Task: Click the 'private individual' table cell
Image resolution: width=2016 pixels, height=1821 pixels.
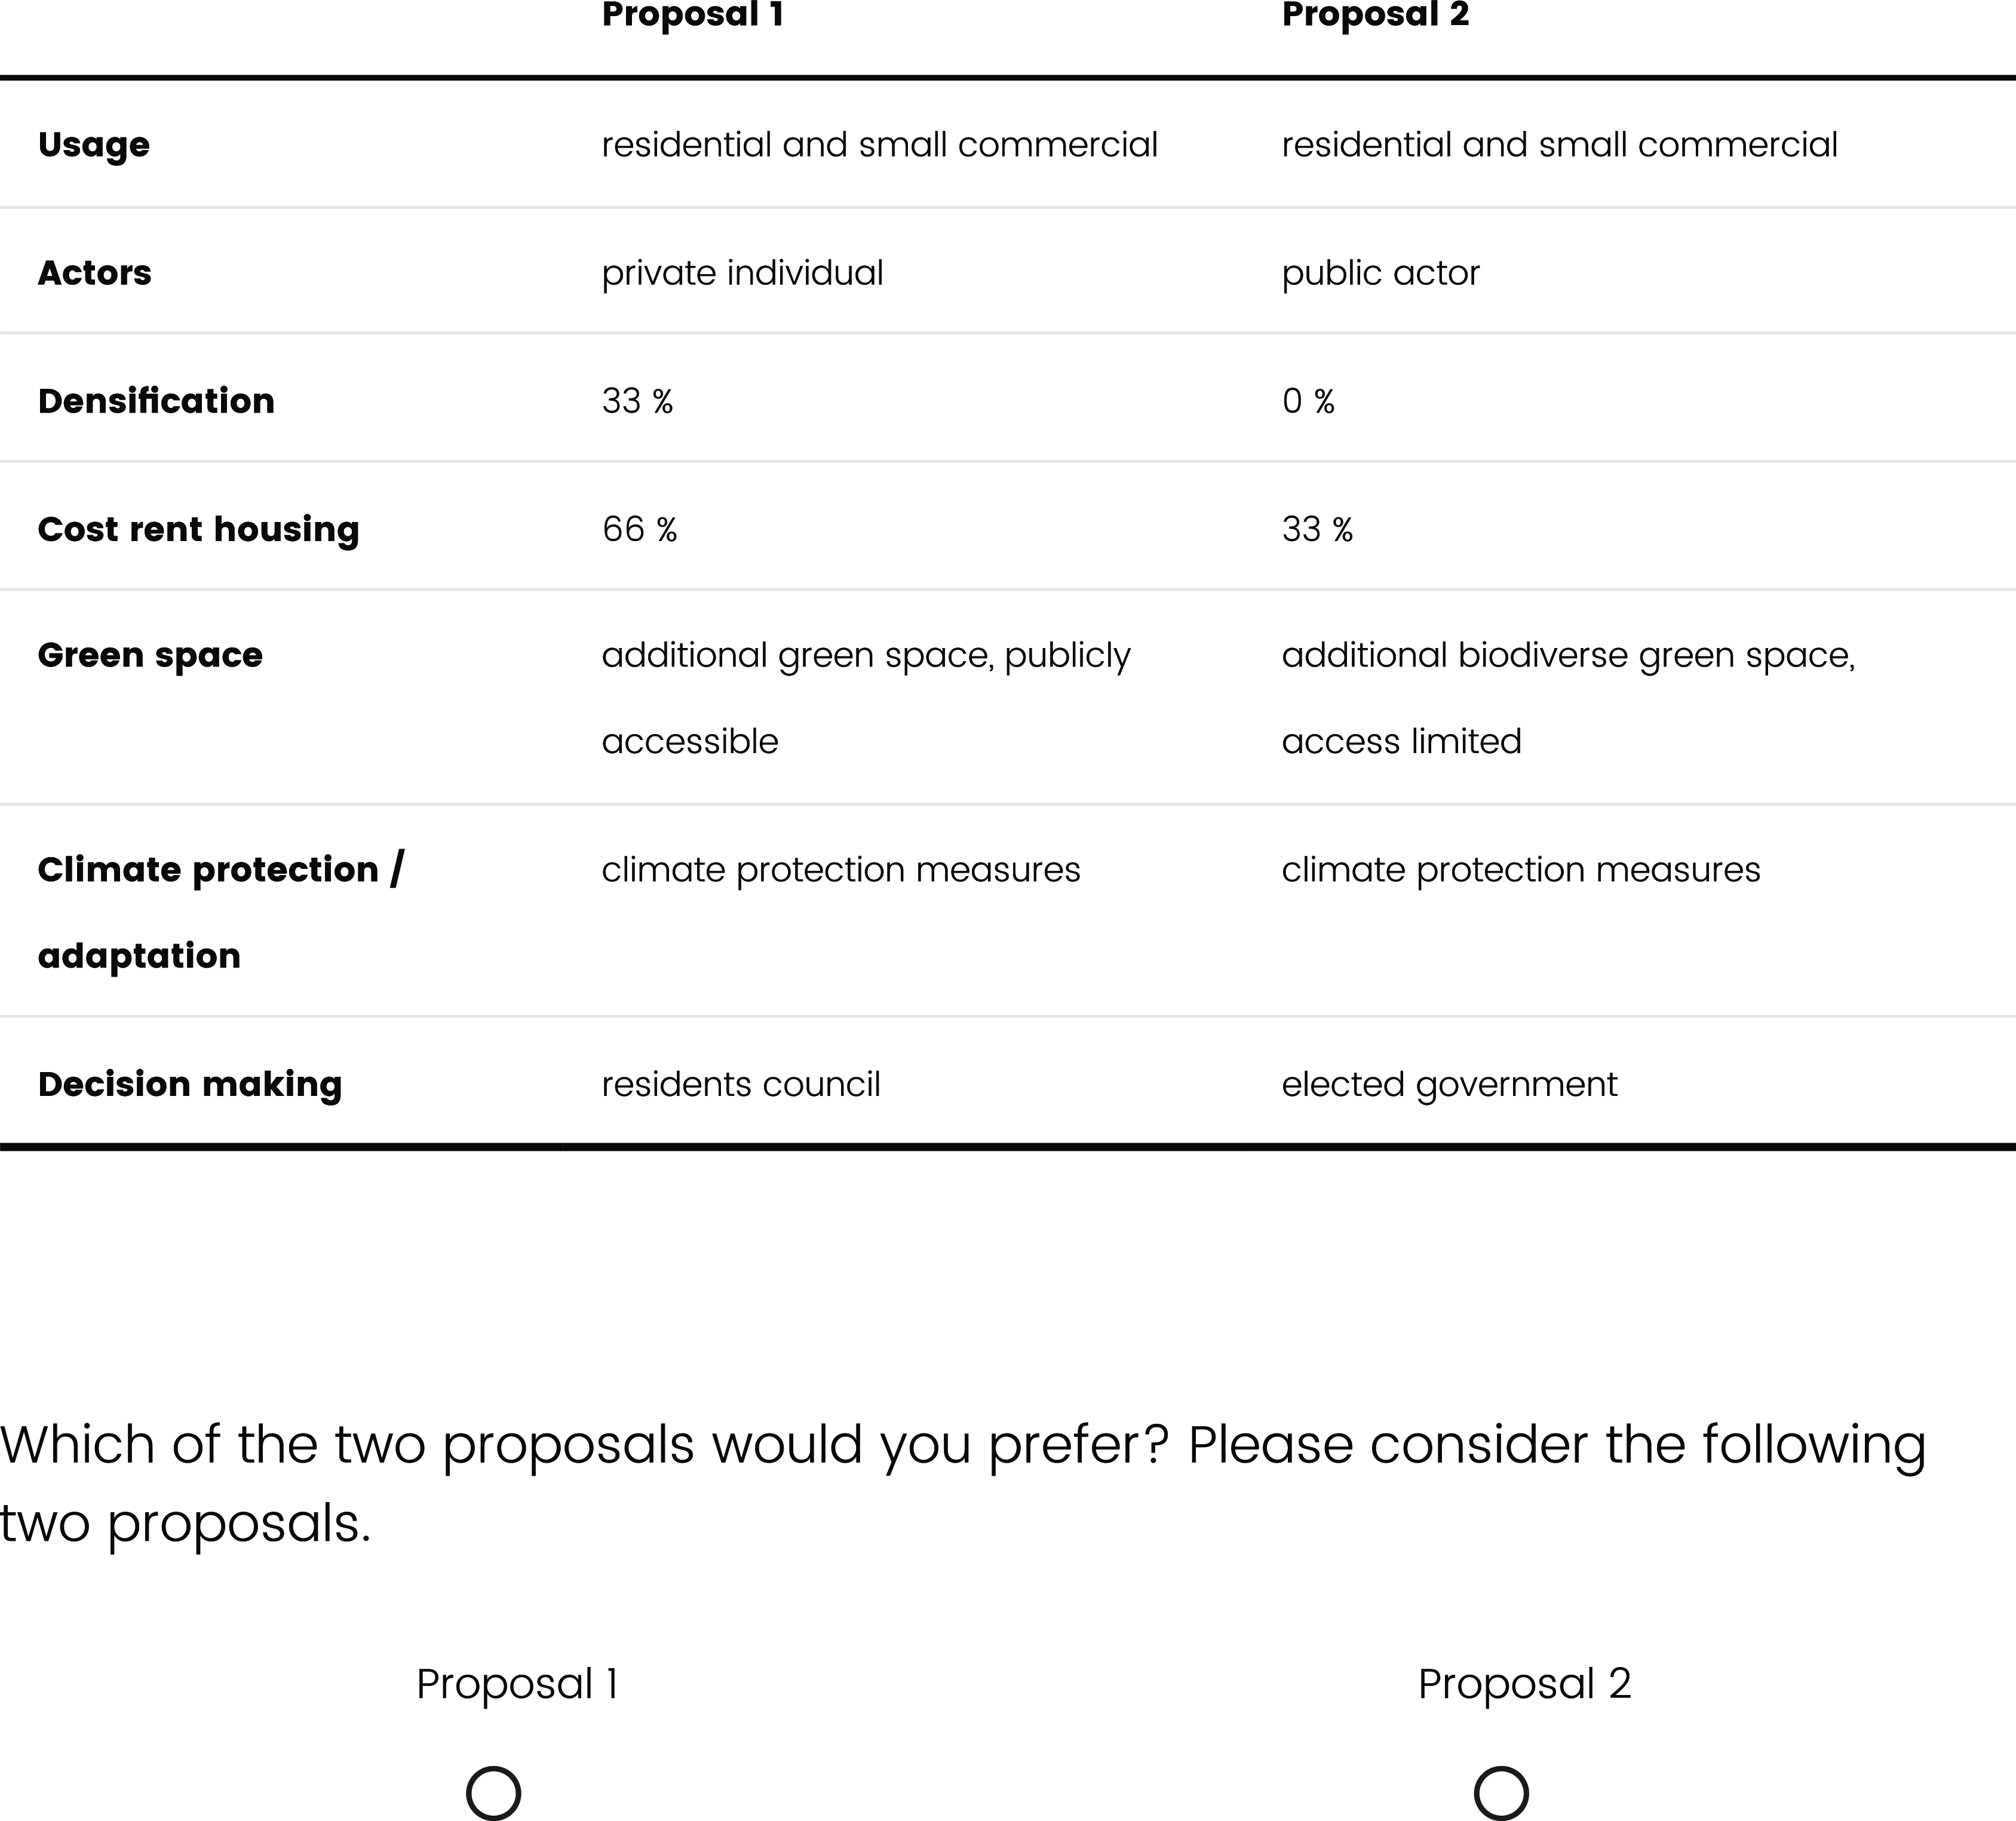Action: point(742,273)
